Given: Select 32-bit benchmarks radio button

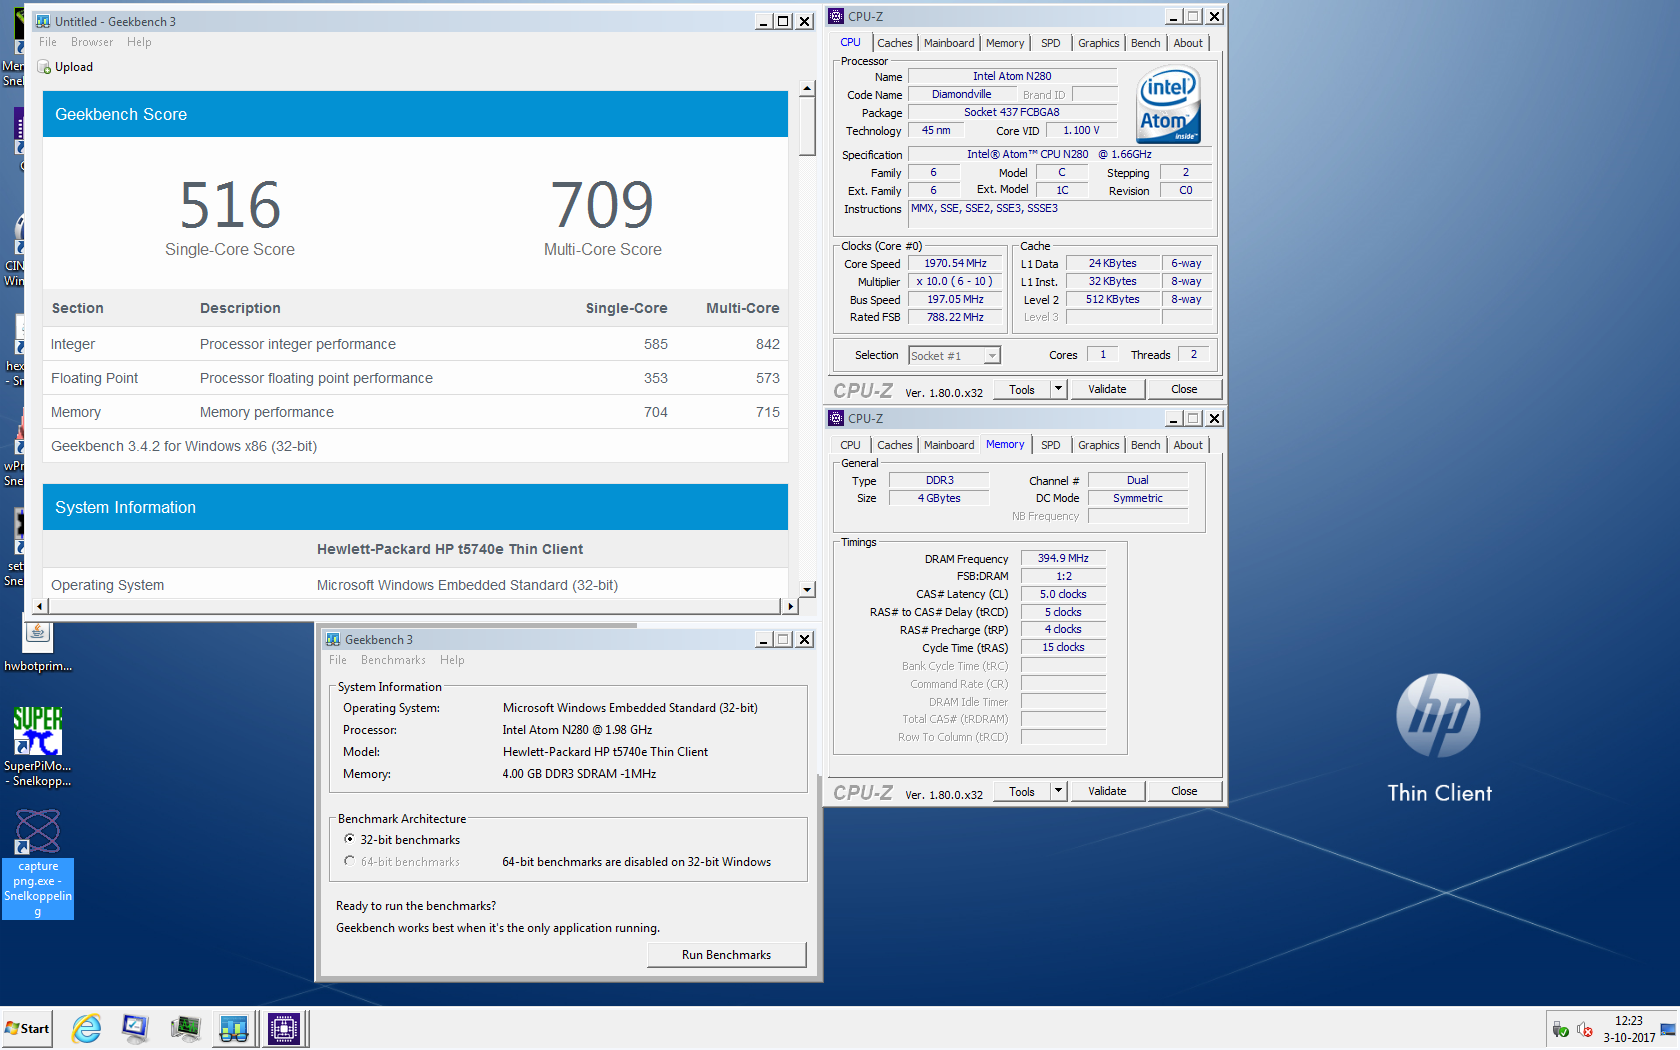Looking at the screenshot, I should pos(349,839).
